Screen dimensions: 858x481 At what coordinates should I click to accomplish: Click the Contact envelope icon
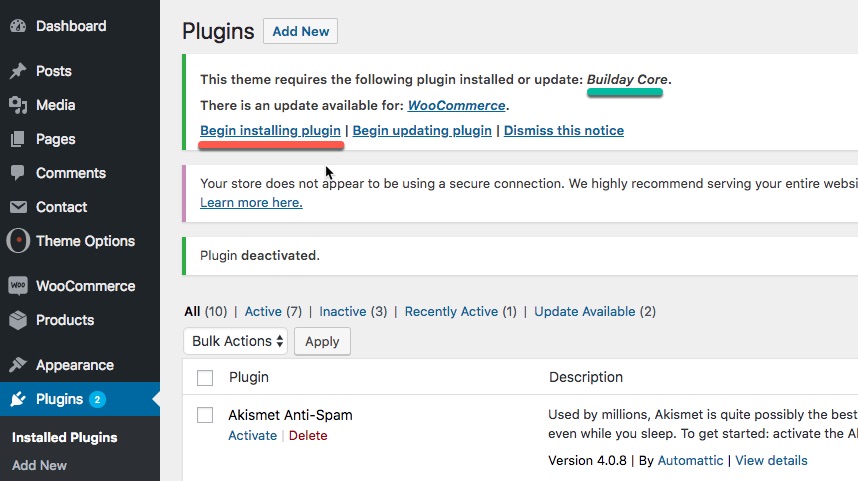click(18, 207)
